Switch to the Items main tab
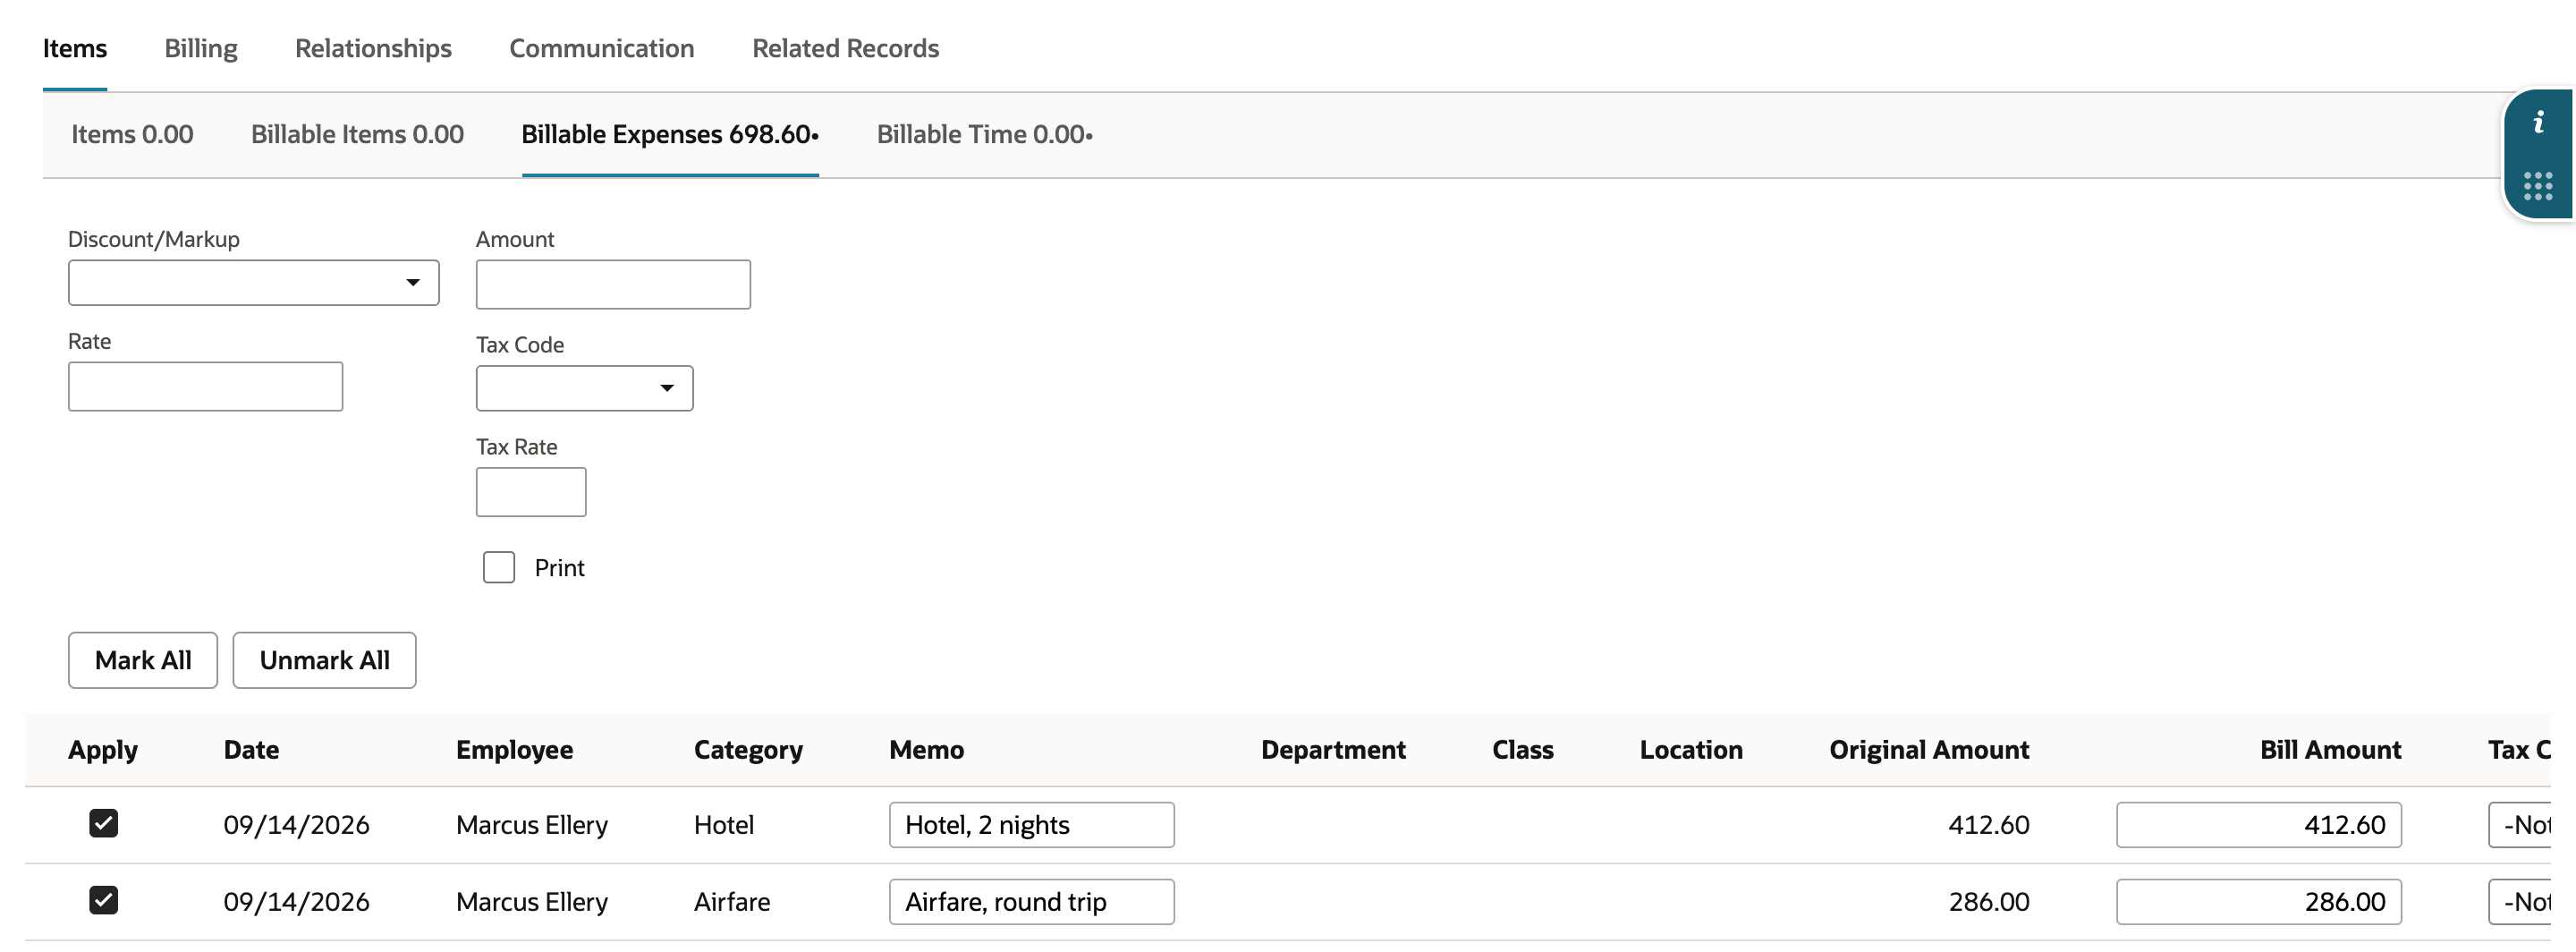 tap(75, 48)
